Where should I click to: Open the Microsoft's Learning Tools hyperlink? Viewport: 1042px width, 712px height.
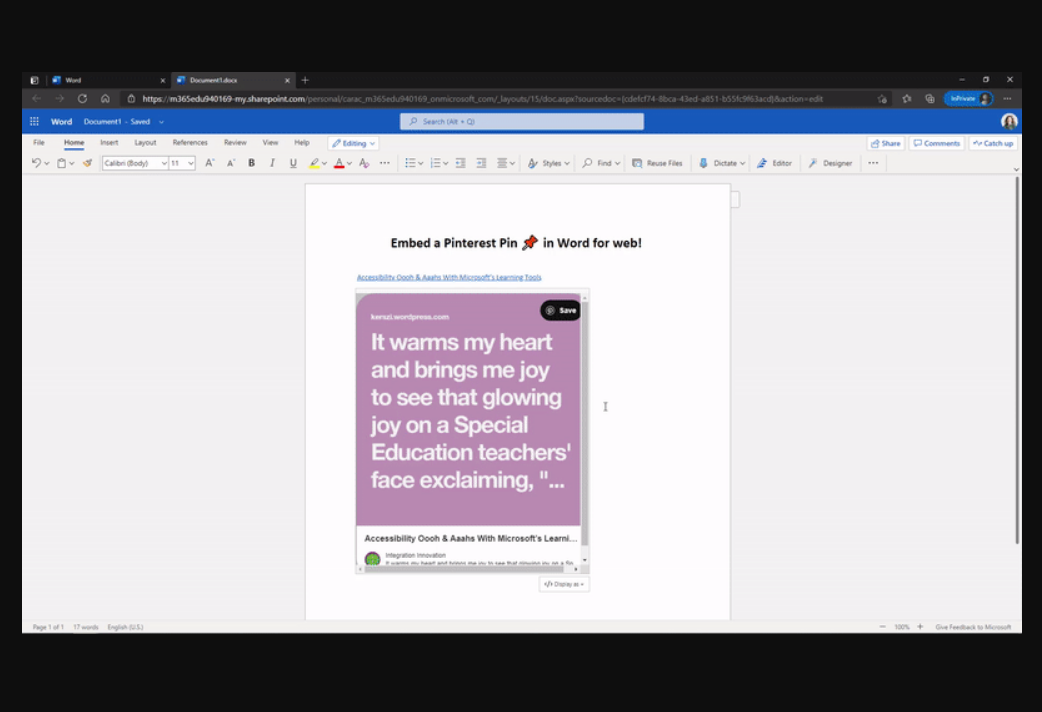coord(448,277)
